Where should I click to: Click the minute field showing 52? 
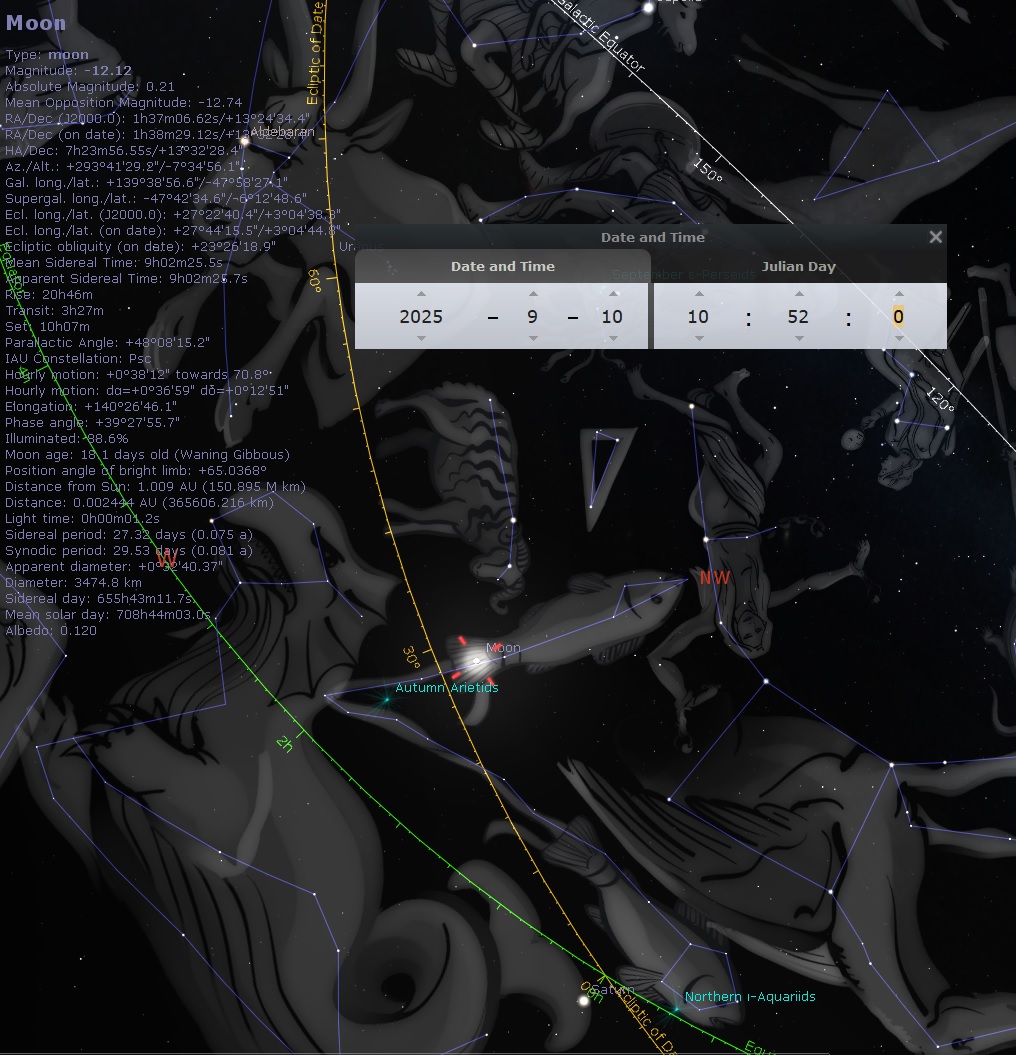(x=798, y=316)
